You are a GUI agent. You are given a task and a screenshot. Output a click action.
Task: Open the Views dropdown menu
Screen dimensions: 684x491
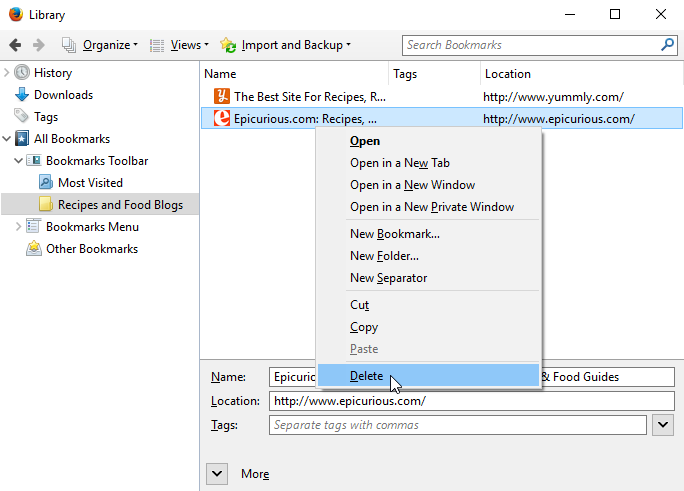click(x=180, y=45)
